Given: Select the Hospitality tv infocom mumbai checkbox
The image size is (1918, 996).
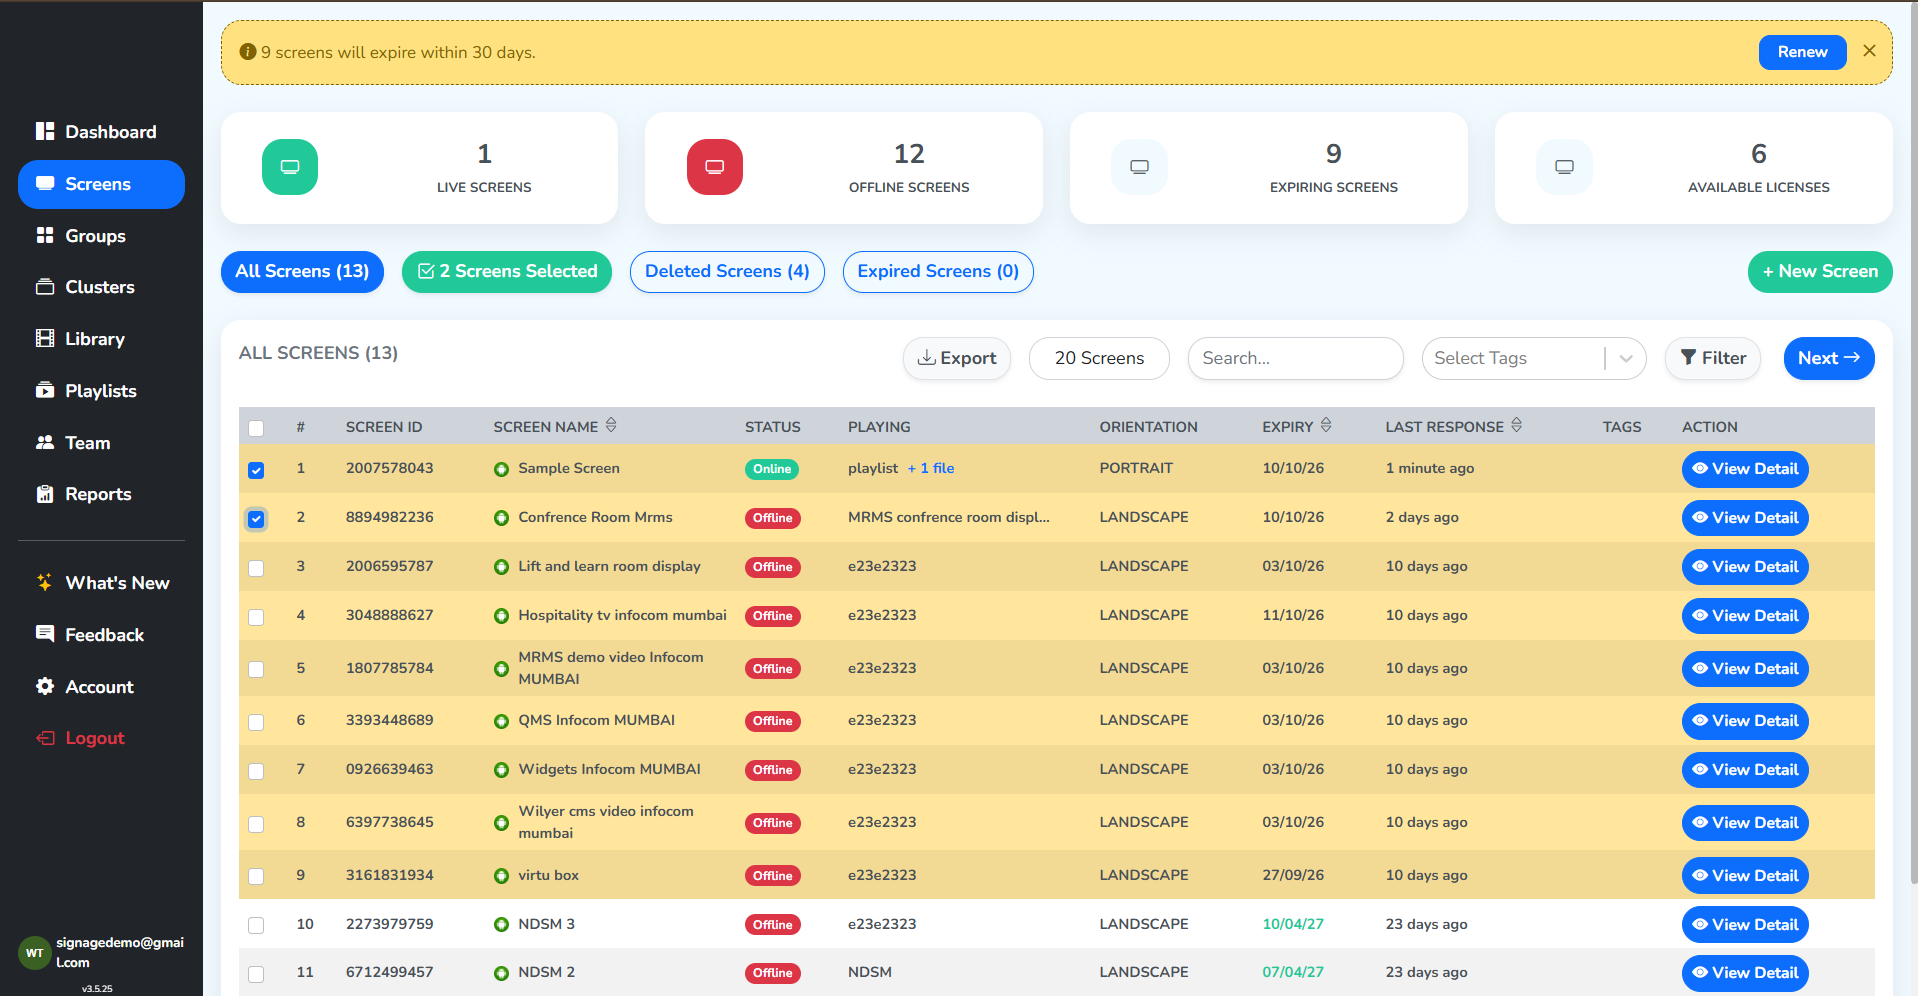Looking at the screenshot, I should click(x=256, y=617).
